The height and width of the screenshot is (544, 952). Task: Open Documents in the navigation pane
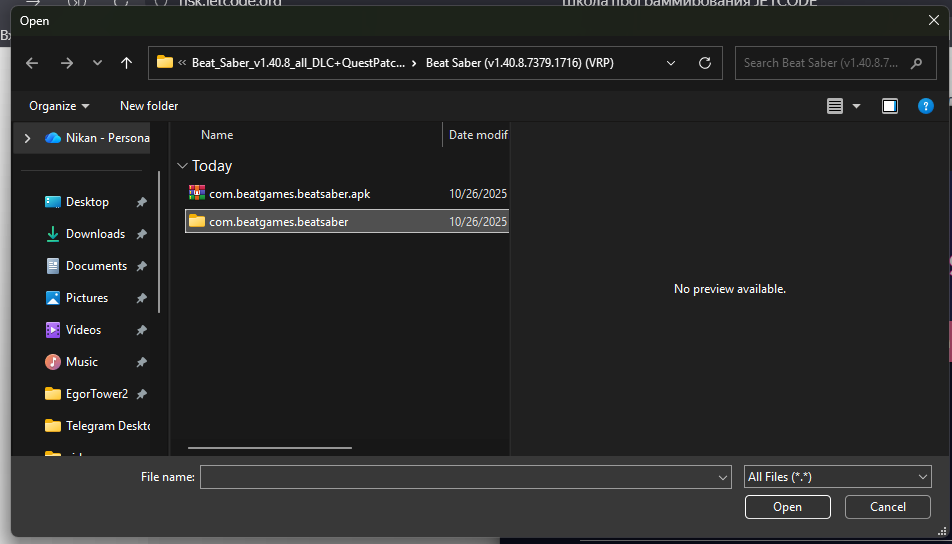click(x=96, y=266)
